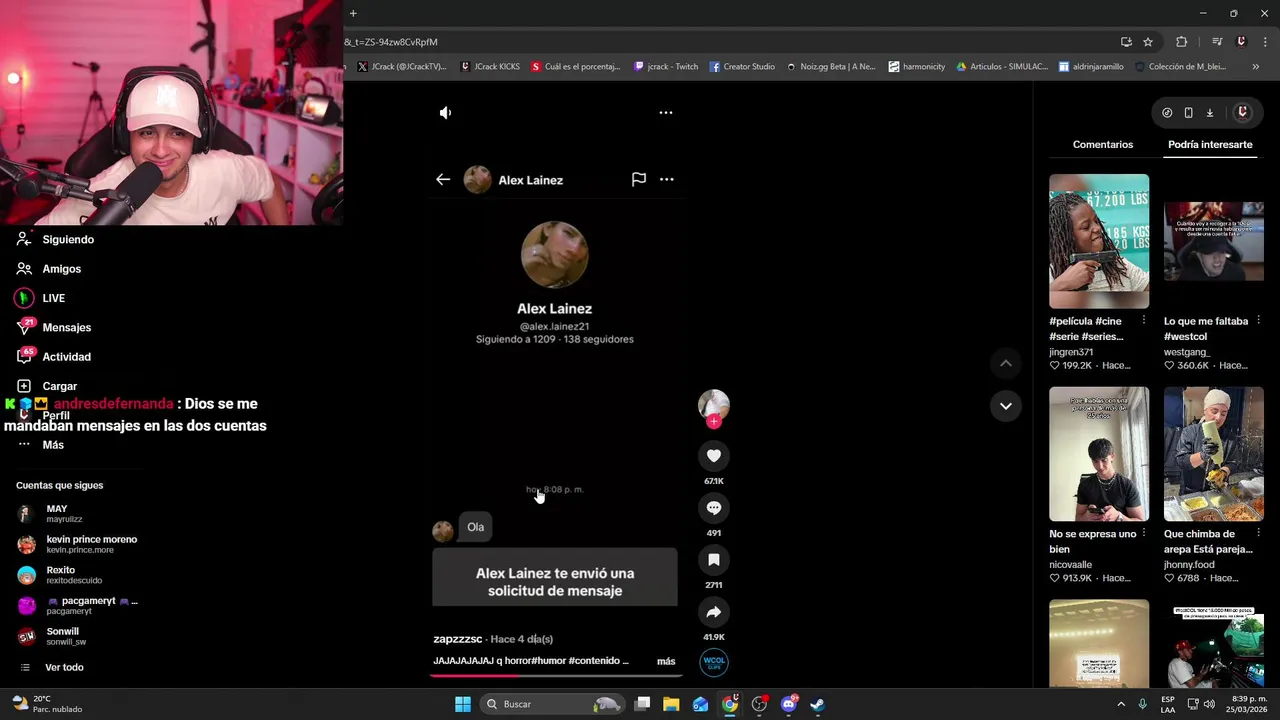1280x720 pixels.
Task: Save video with bookmark icon
Action: point(714,560)
